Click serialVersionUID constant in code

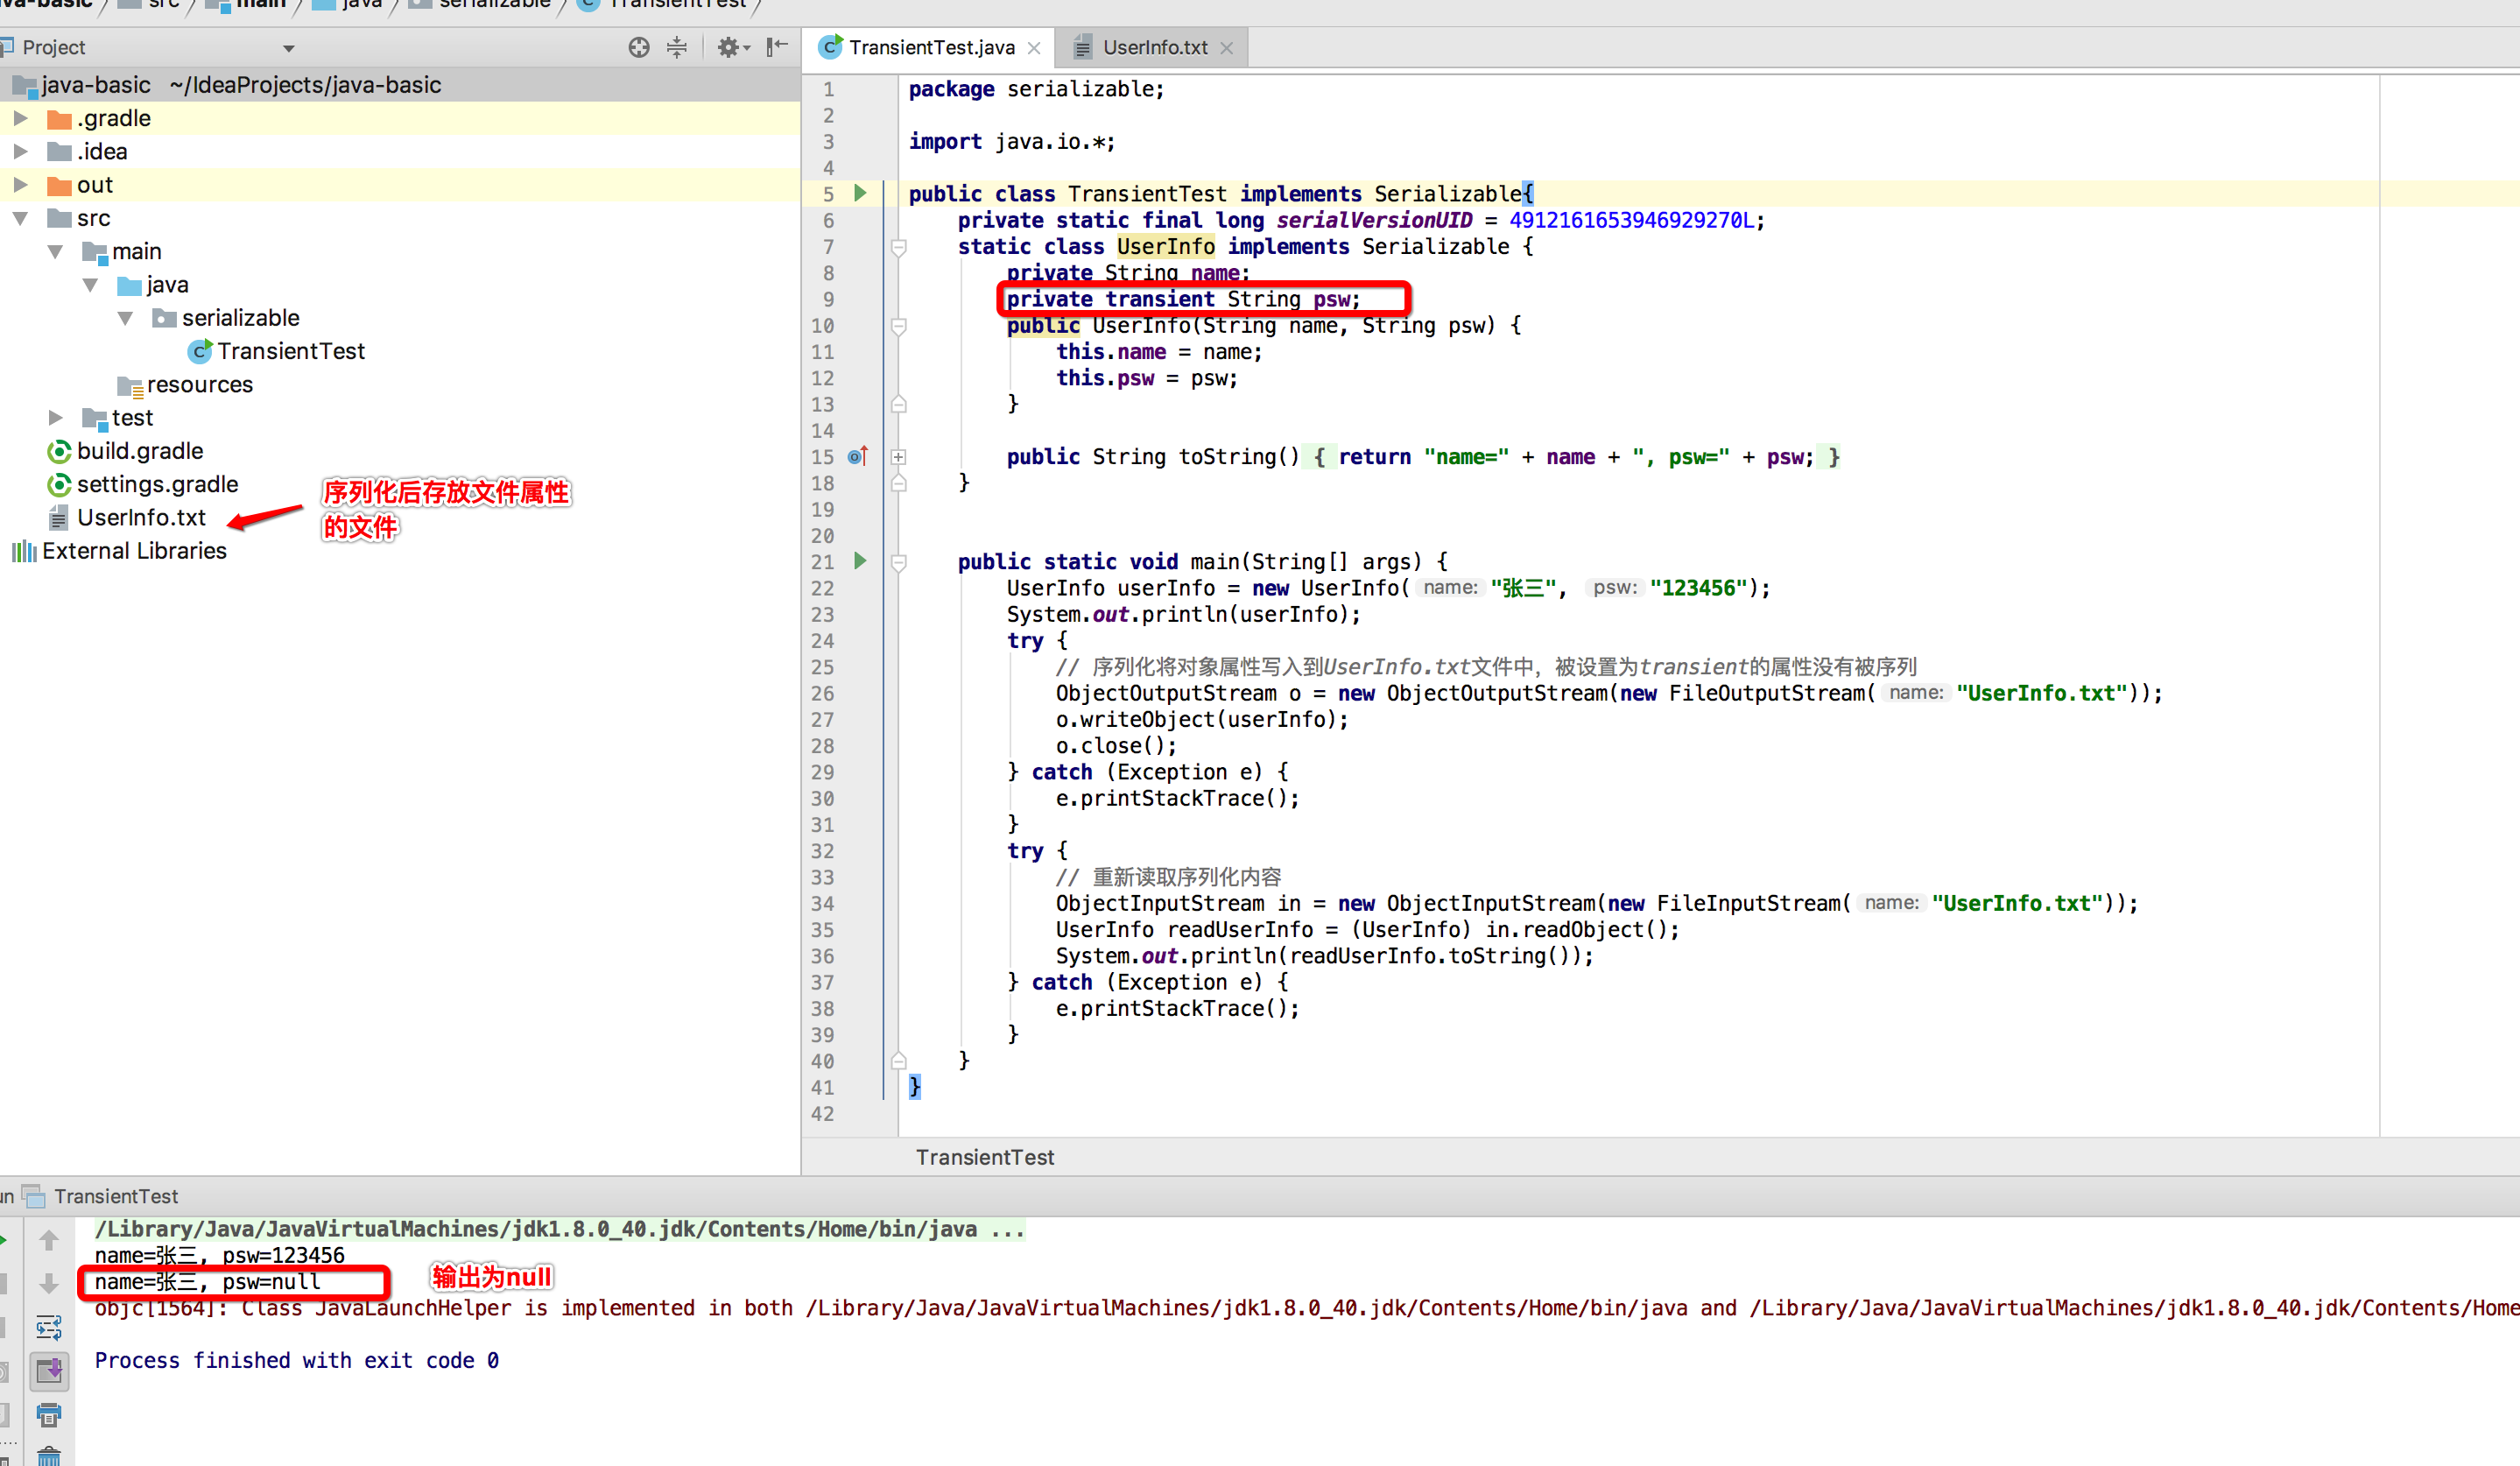pos(1374,220)
